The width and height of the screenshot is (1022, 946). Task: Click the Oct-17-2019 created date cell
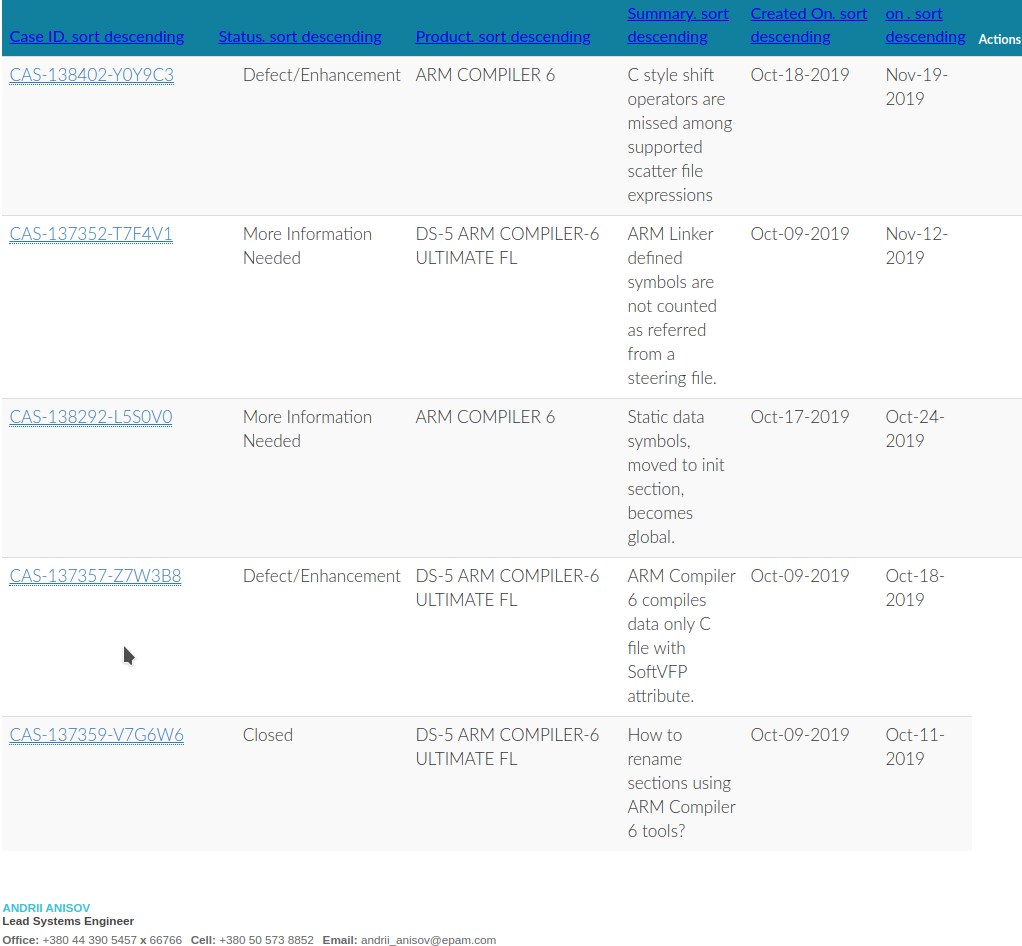pos(799,417)
